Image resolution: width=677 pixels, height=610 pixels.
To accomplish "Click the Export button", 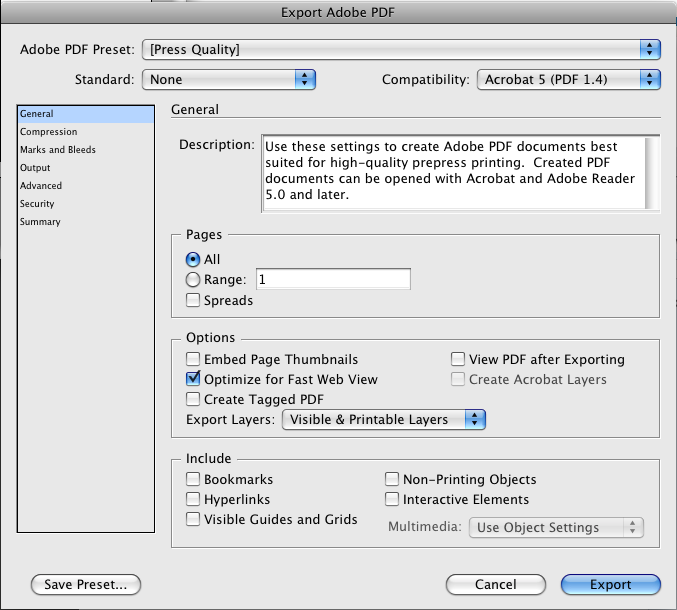I will 611,585.
